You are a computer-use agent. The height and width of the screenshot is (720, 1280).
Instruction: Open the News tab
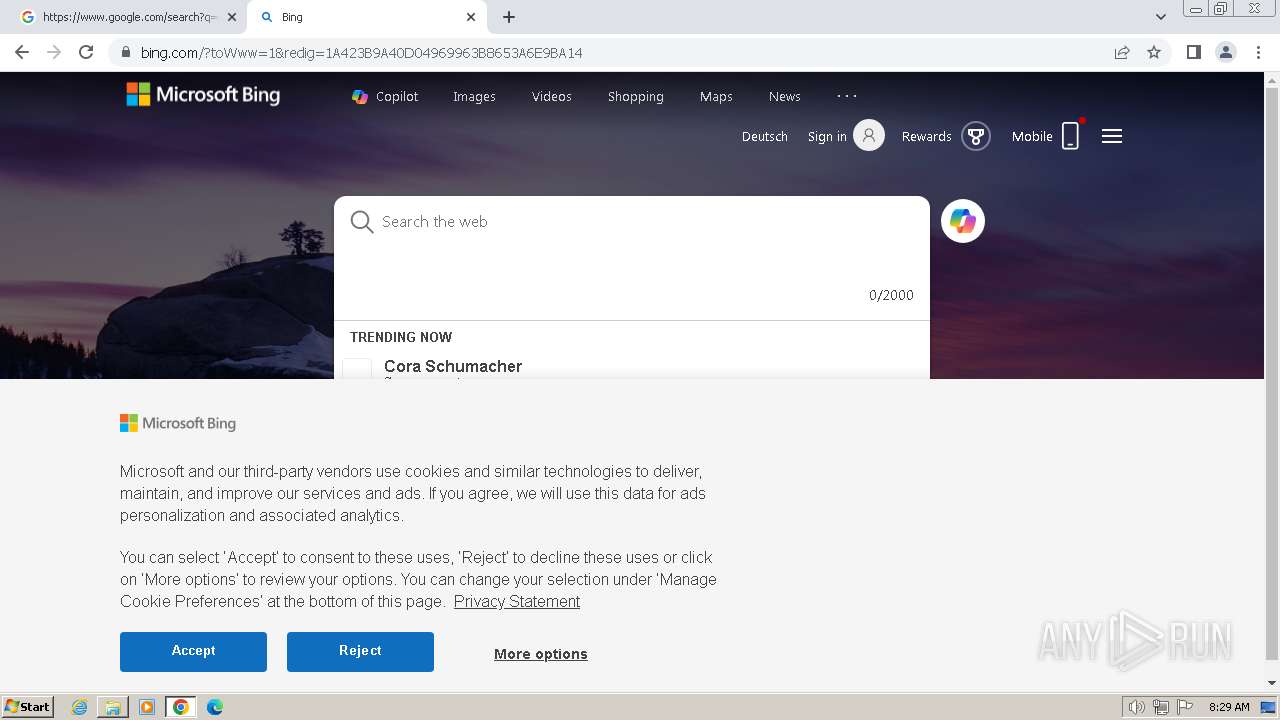coord(785,97)
